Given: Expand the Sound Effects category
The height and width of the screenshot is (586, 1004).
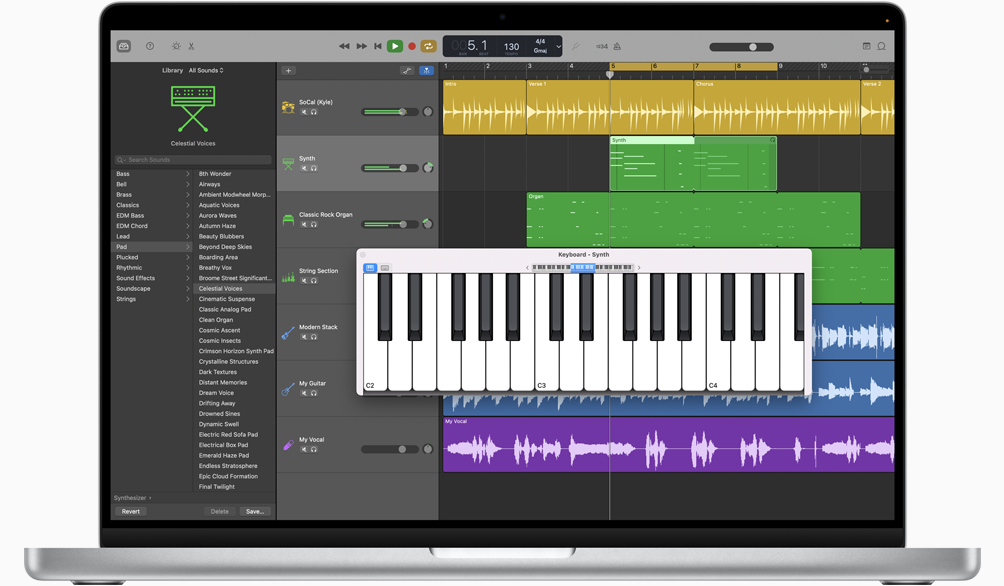Looking at the screenshot, I should tap(188, 278).
